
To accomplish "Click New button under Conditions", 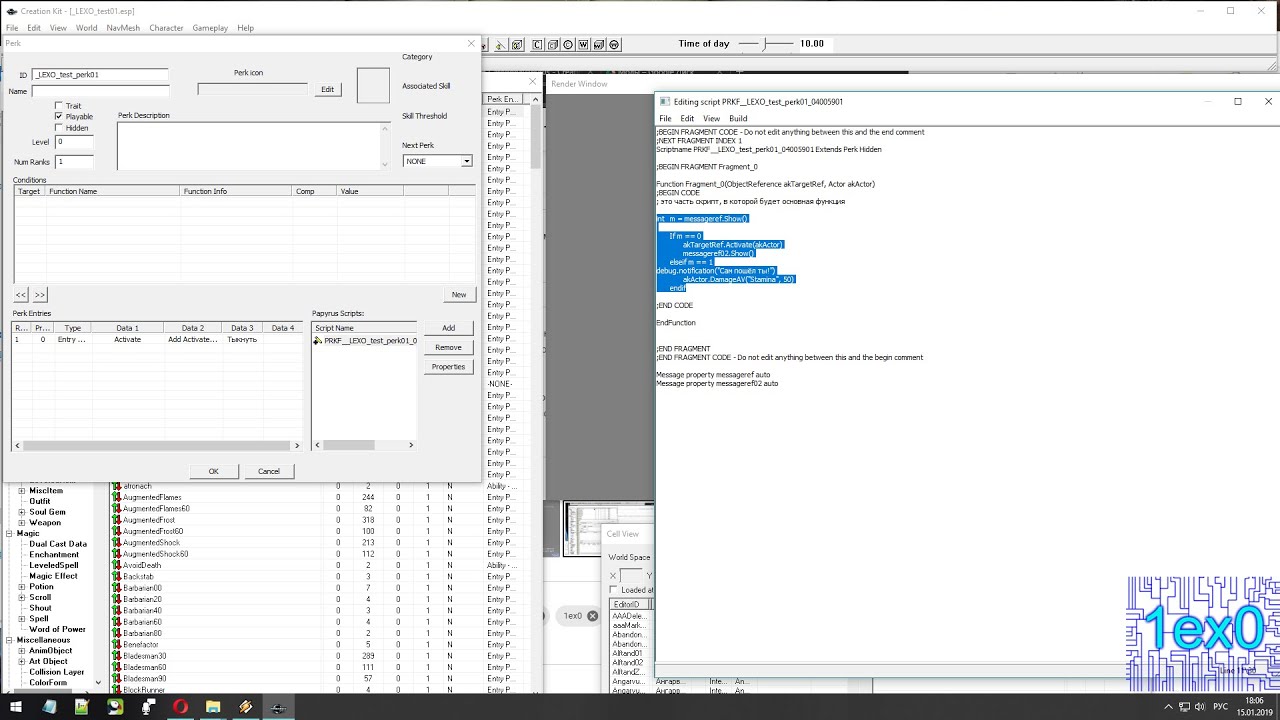I will coord(458,294).
